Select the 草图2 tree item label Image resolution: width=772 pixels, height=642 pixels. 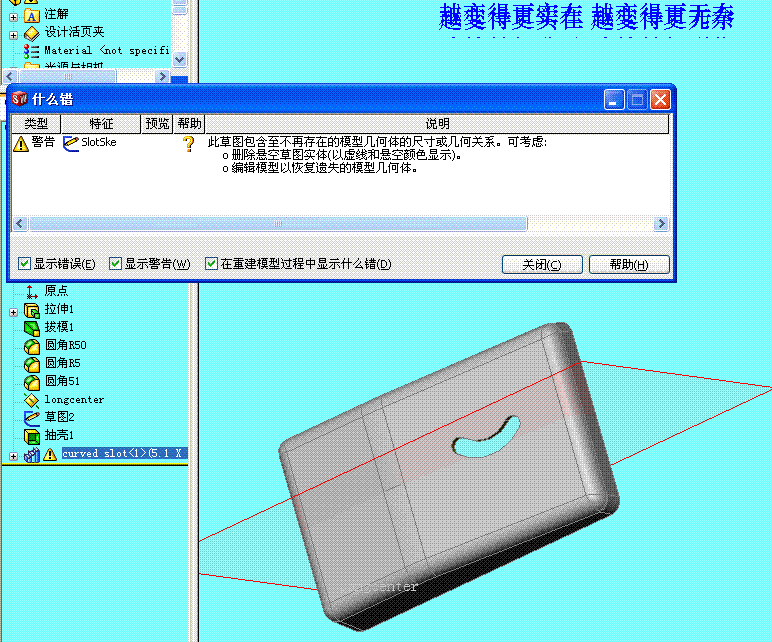pos(60,417)
